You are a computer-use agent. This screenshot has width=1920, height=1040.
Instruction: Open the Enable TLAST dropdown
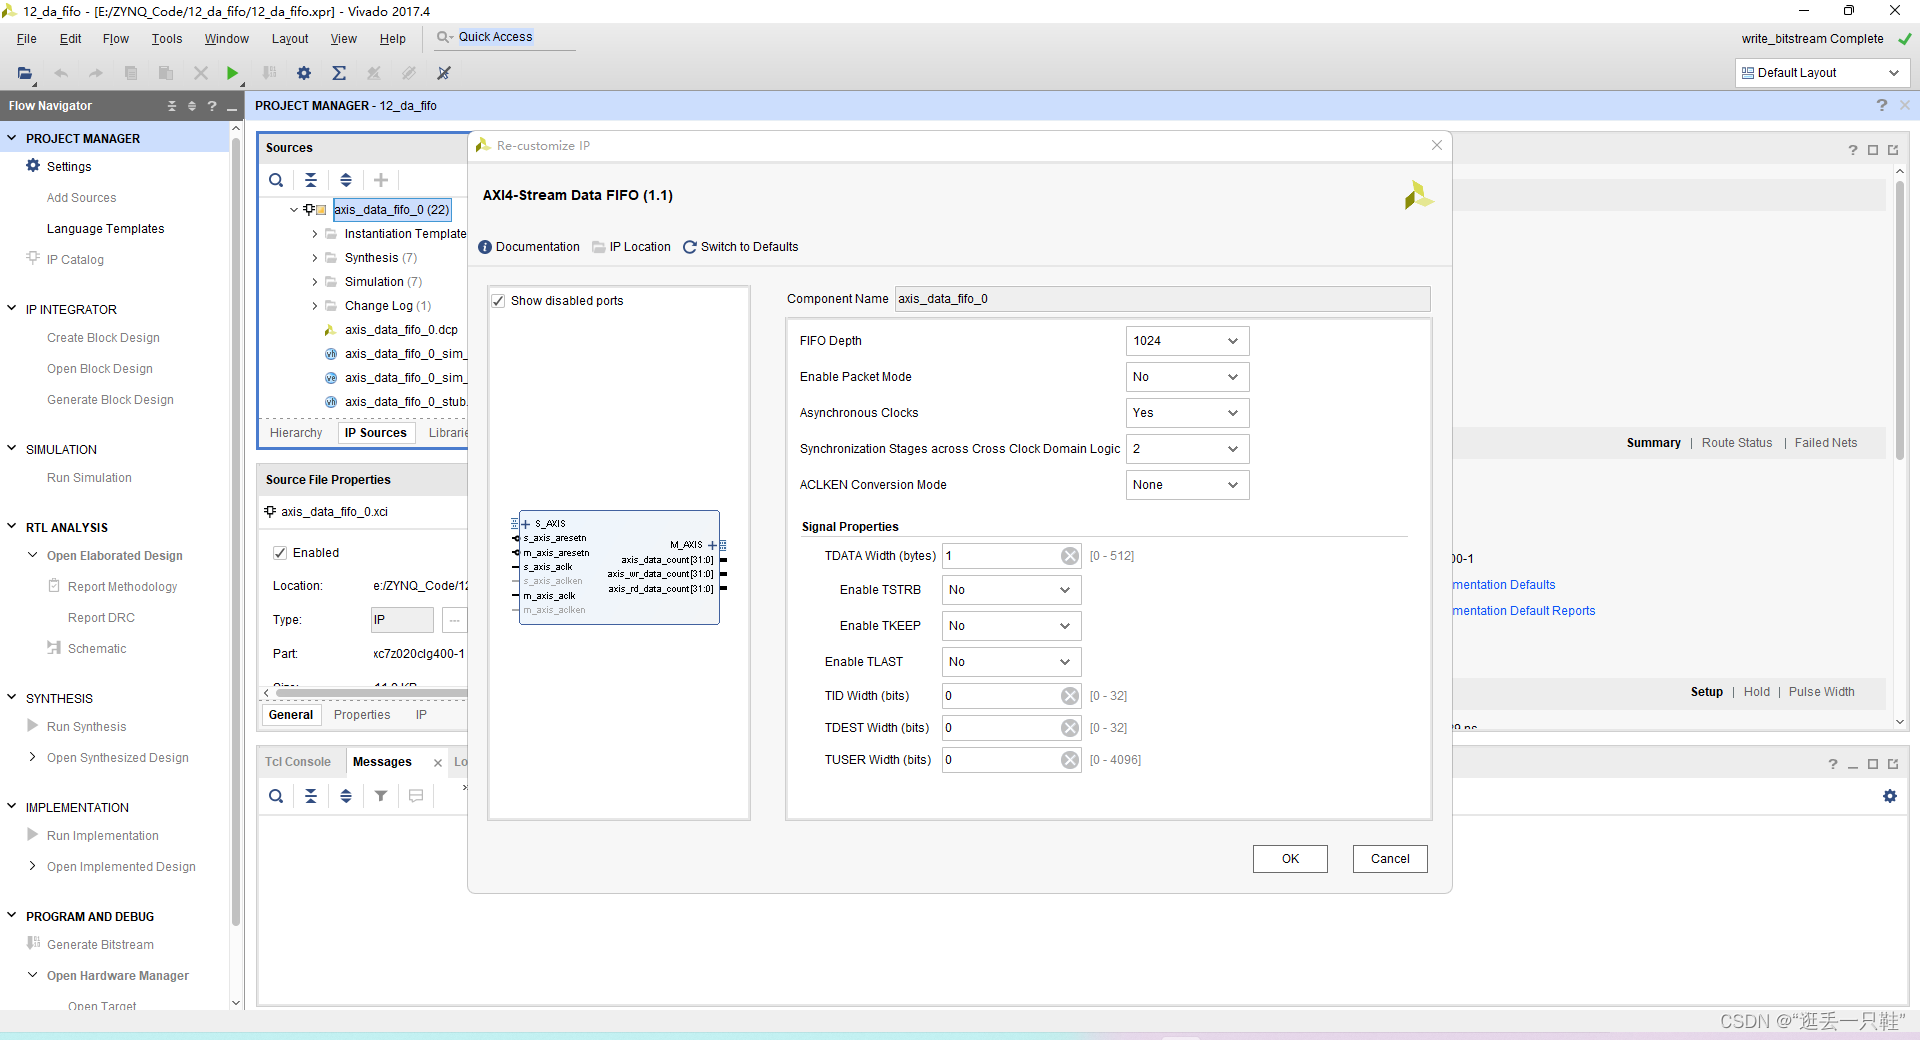coord(1011,662)
